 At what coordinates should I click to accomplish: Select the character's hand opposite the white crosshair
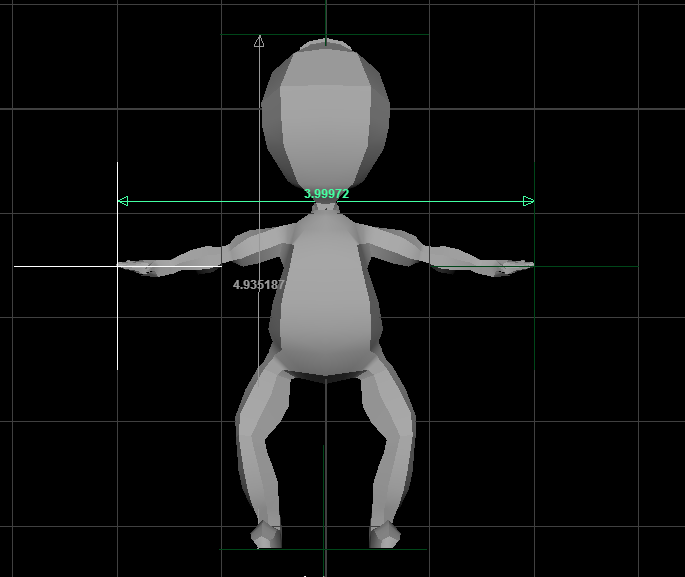click(x=513, y=267)
